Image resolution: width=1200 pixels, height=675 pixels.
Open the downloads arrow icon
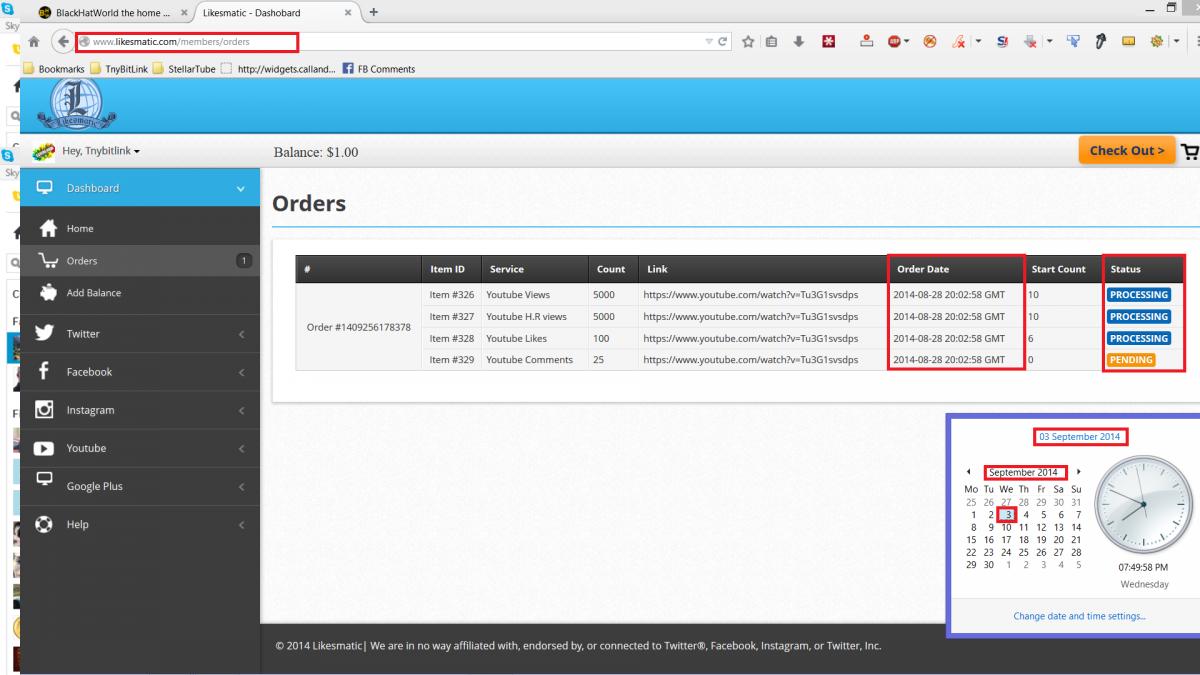tap(799, 42)
